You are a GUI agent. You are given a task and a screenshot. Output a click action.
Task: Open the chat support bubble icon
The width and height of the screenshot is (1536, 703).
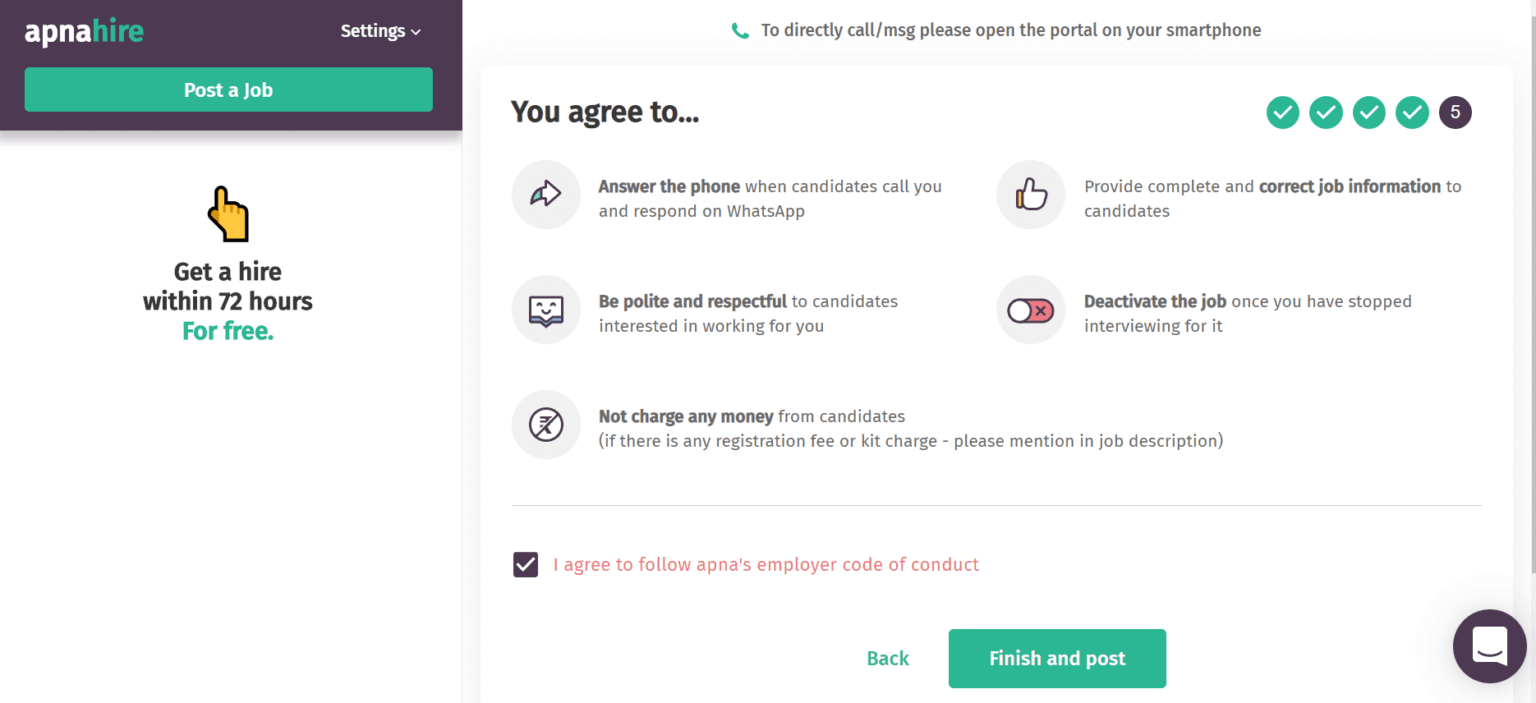click(x=1489, y=646)
